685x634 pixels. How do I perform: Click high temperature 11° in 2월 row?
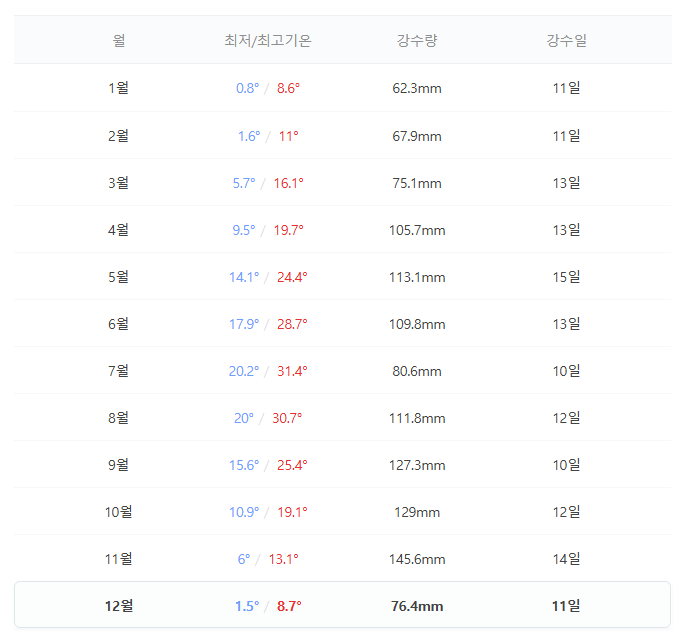pos(288,136)
